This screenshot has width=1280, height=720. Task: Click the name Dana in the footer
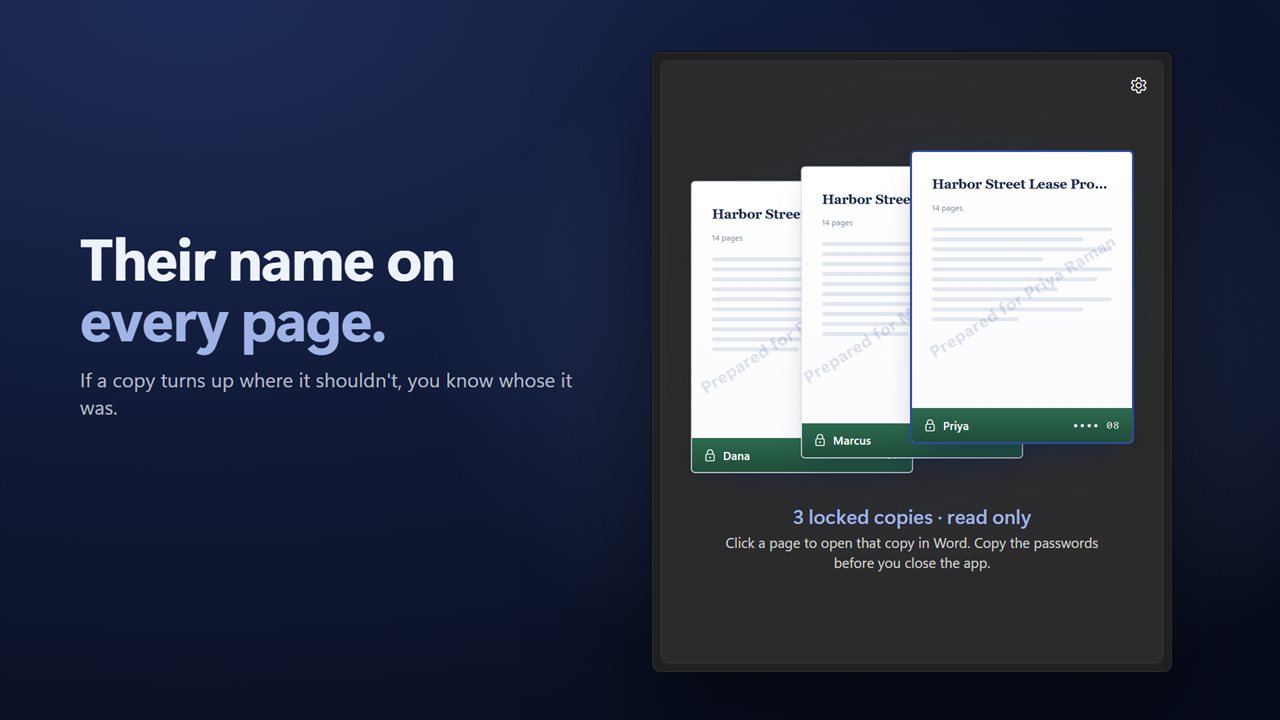(736, 456)
